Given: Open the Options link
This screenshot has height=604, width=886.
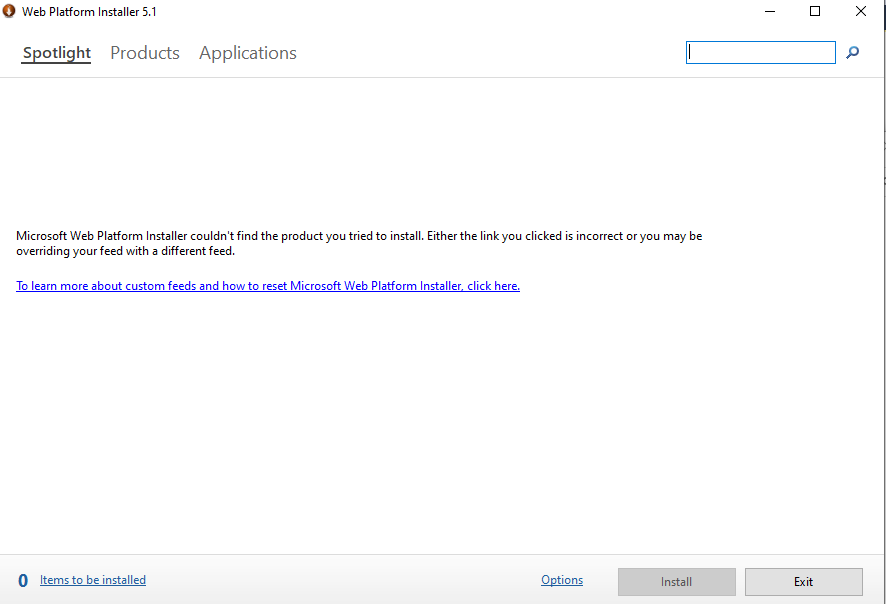Looking at the screenshot, I should [562, 580].
